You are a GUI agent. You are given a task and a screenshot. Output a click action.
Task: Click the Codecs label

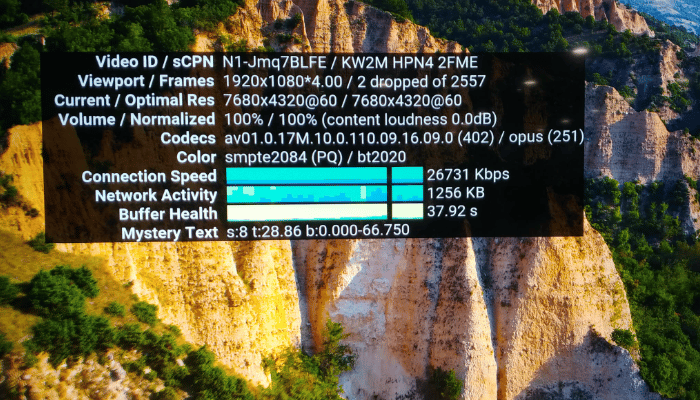click(x=188, y=138)
